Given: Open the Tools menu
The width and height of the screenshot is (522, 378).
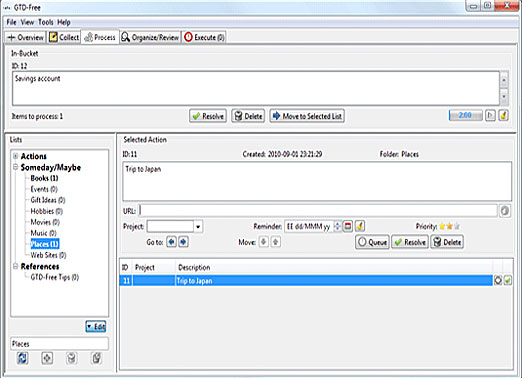Looking at the screenshot, I should [x=46, y=22].
